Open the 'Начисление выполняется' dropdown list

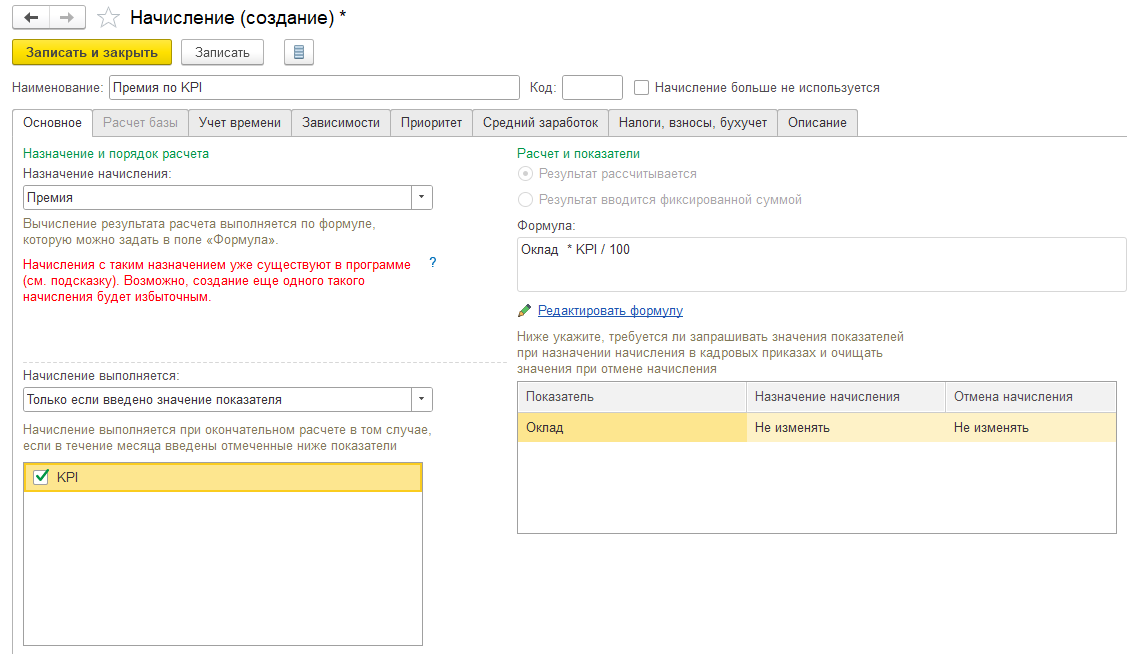[x=423, y=400]
